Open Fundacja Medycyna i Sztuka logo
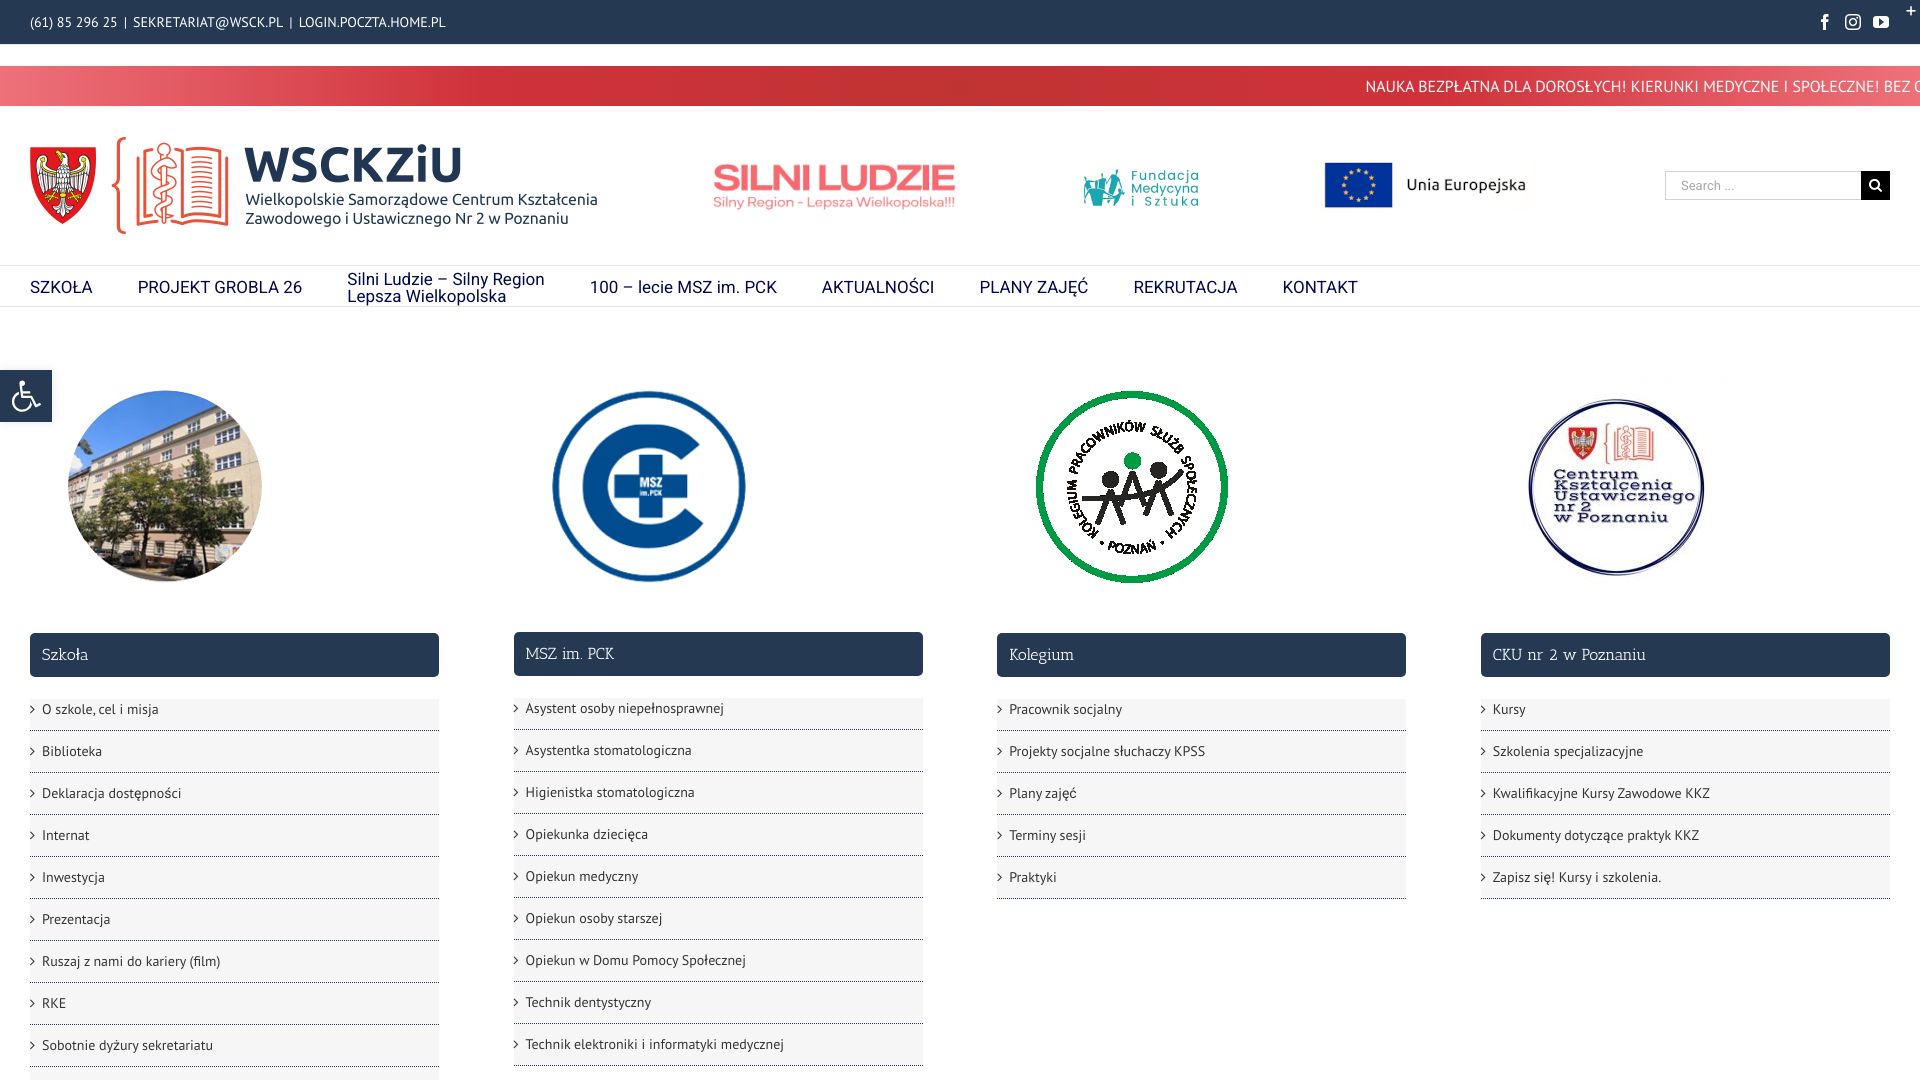Screen dimensions: 1920x1080 coord(1141,187)
